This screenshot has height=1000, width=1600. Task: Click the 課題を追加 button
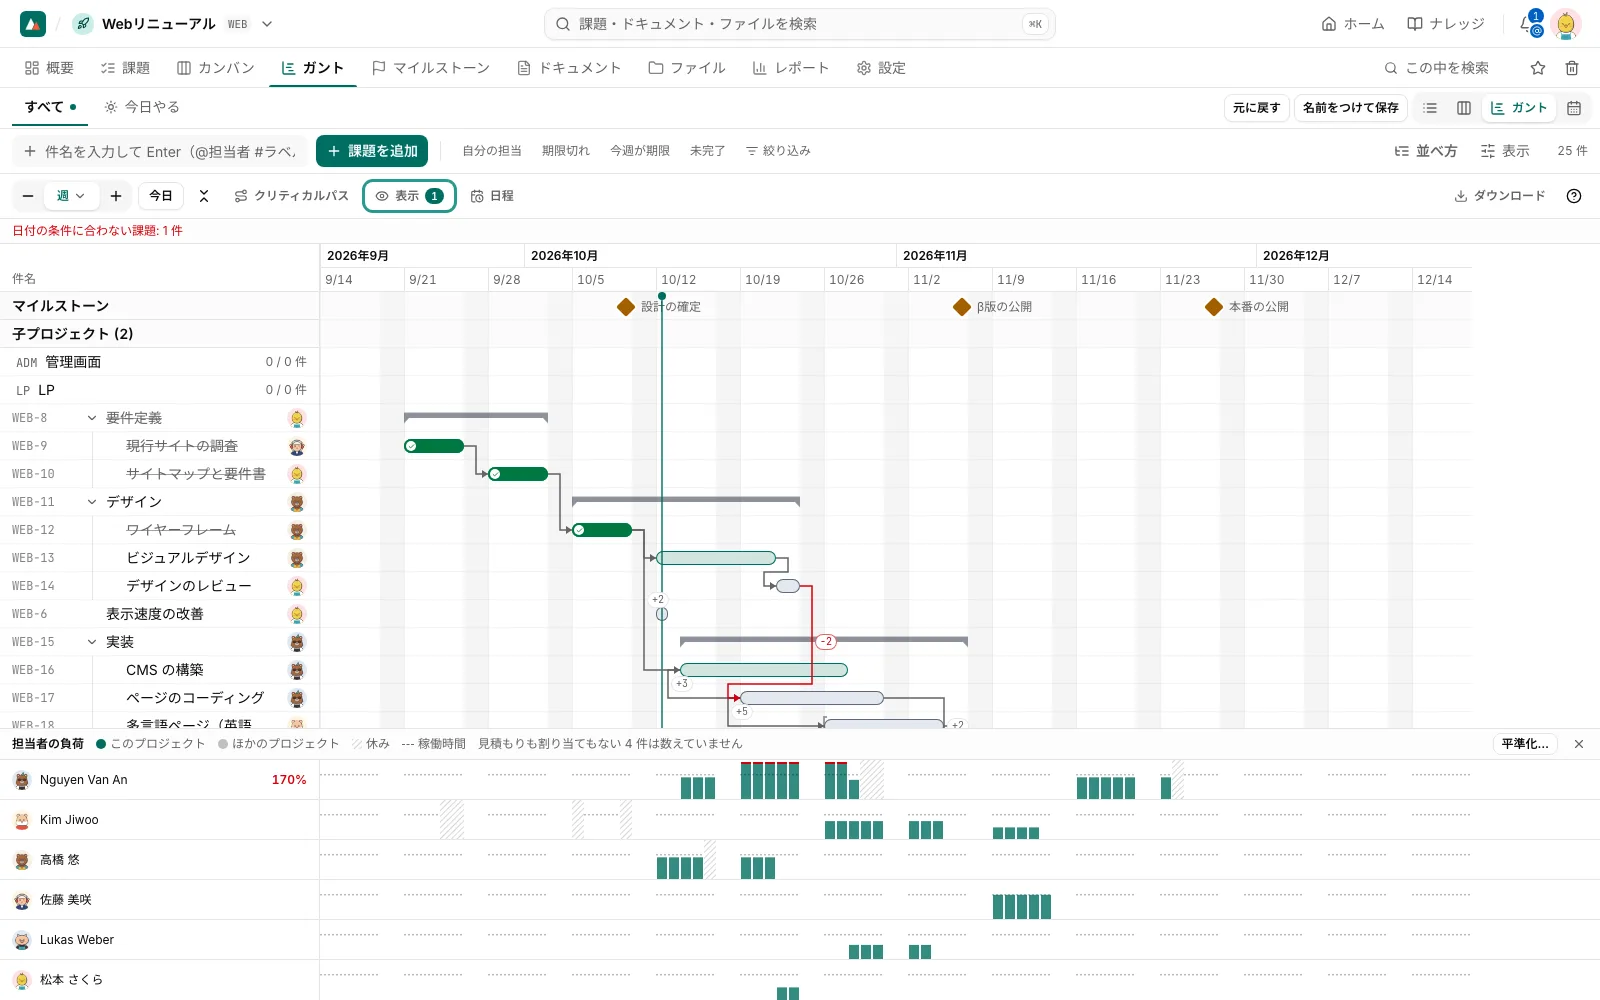pyautogui.click(x=372, y=151)
